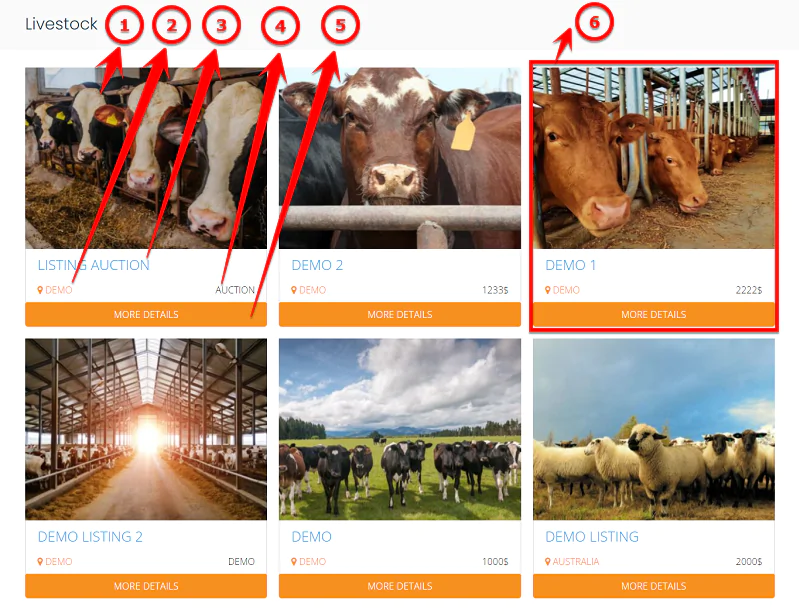
Task: Open the sheep flock photo thumbnail
Action: coord(654,430)
